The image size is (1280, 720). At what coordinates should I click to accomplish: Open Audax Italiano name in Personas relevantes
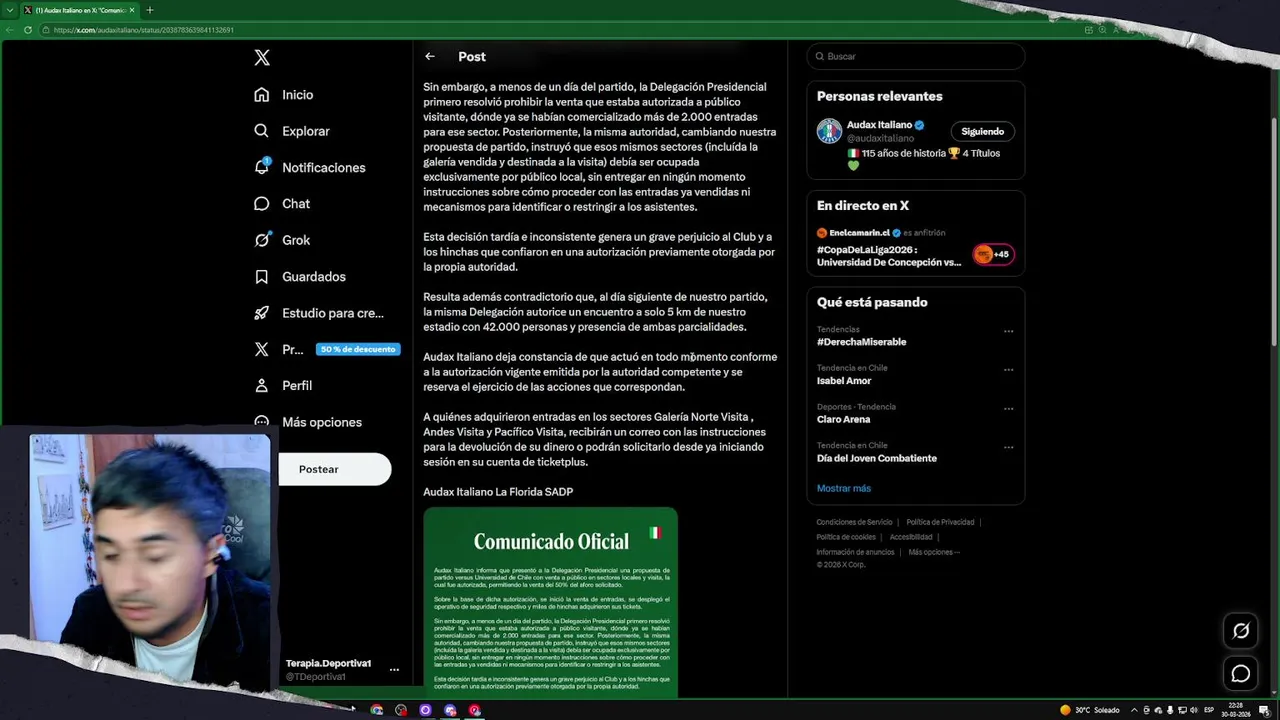879,125
